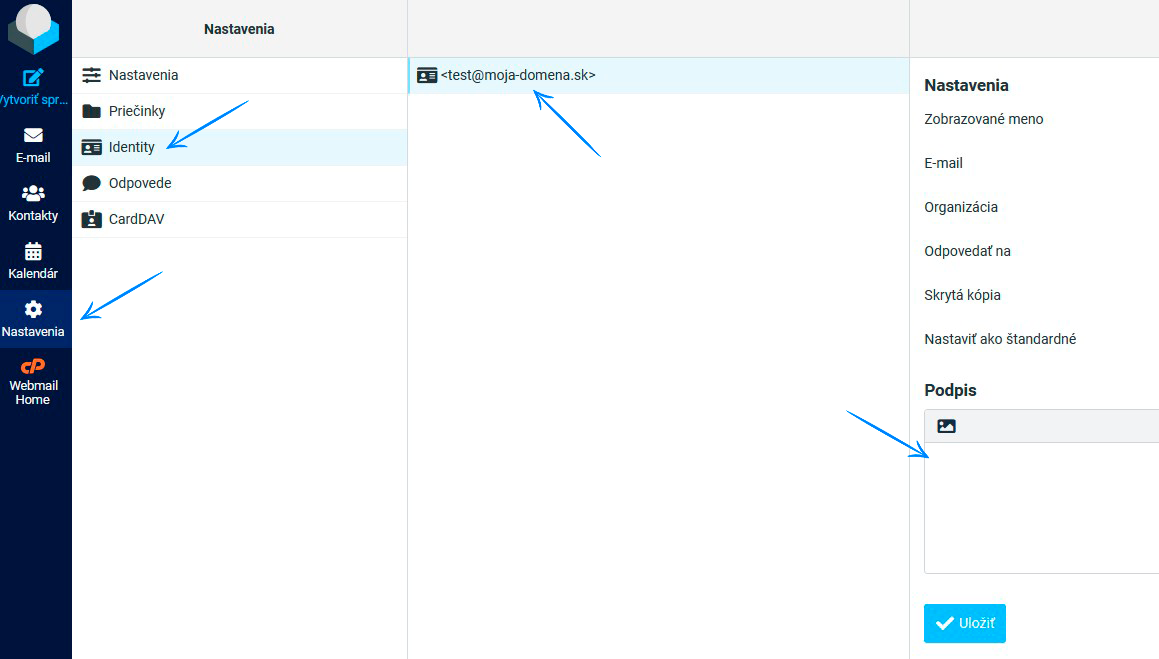Open Nastavenia preferences section

[x=143, y=75]
